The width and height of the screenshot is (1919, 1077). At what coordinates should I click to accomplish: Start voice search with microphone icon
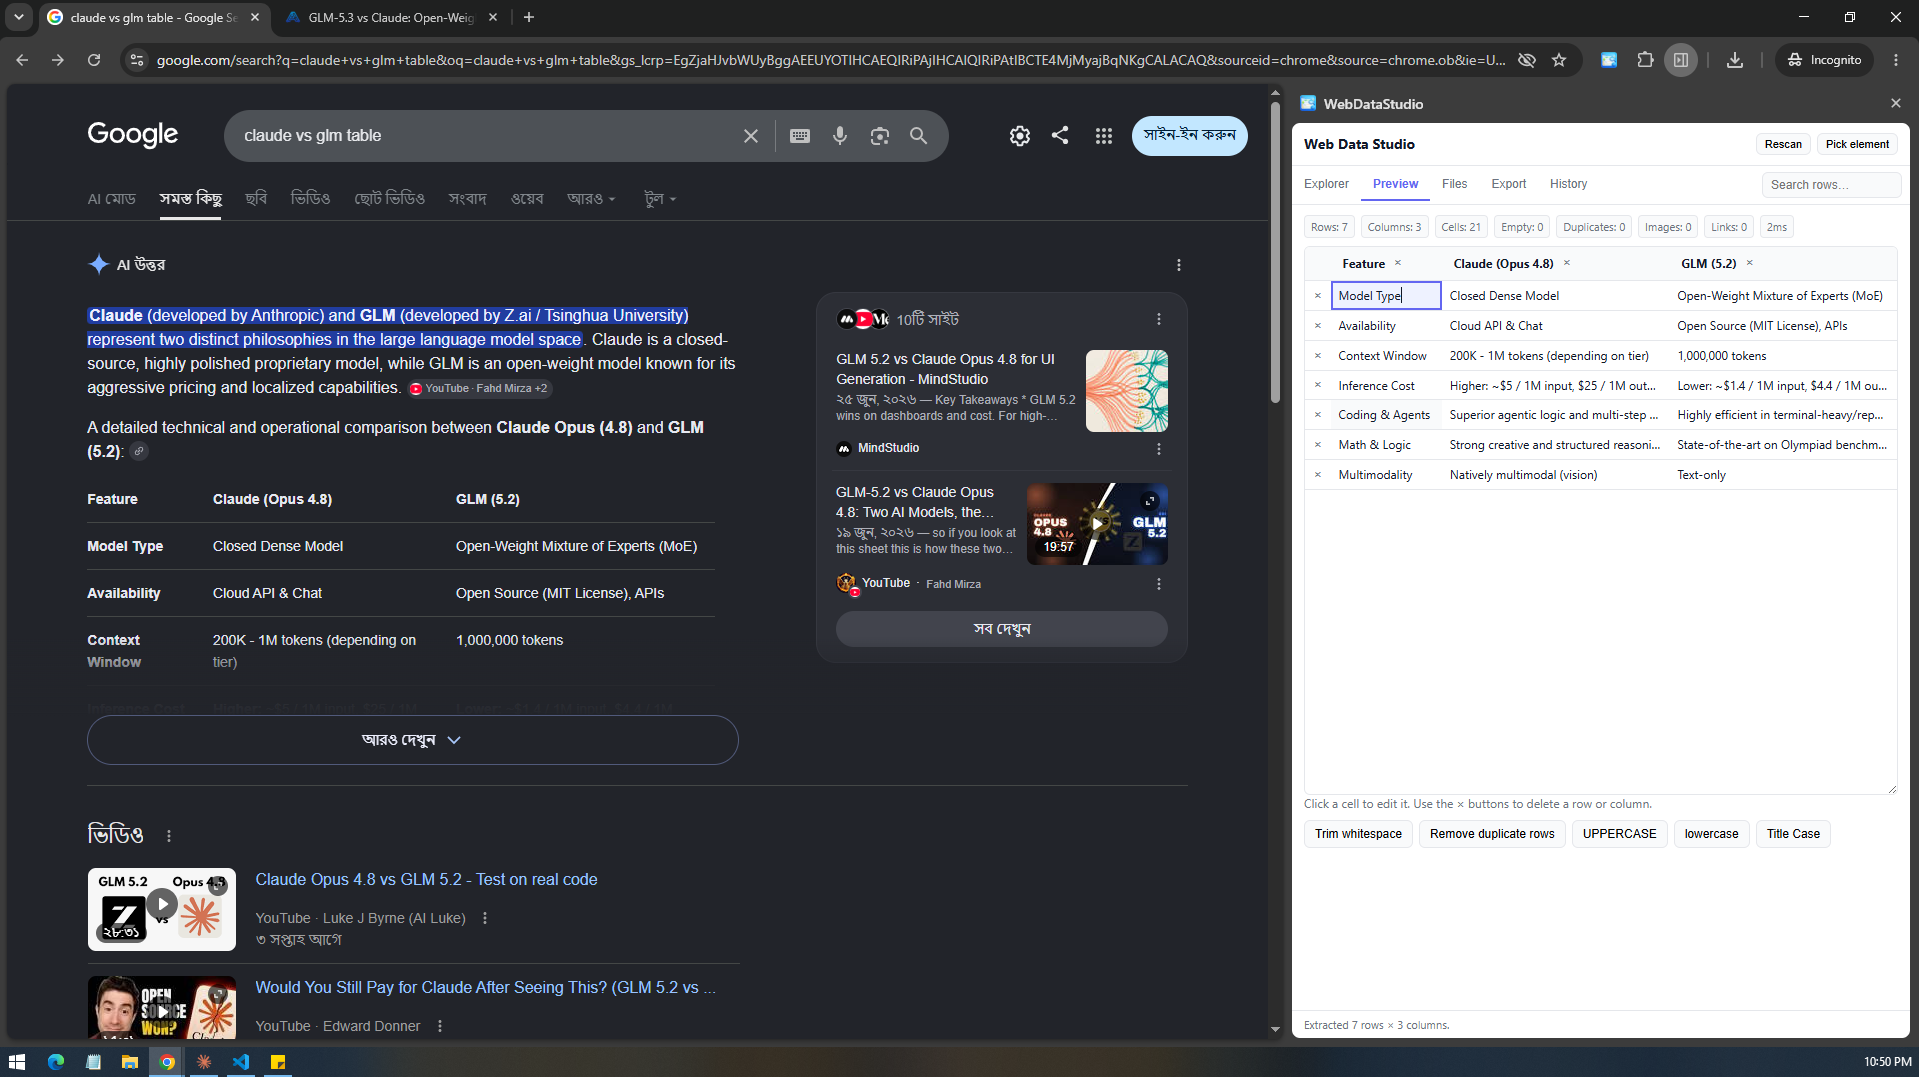click(840, 136)
